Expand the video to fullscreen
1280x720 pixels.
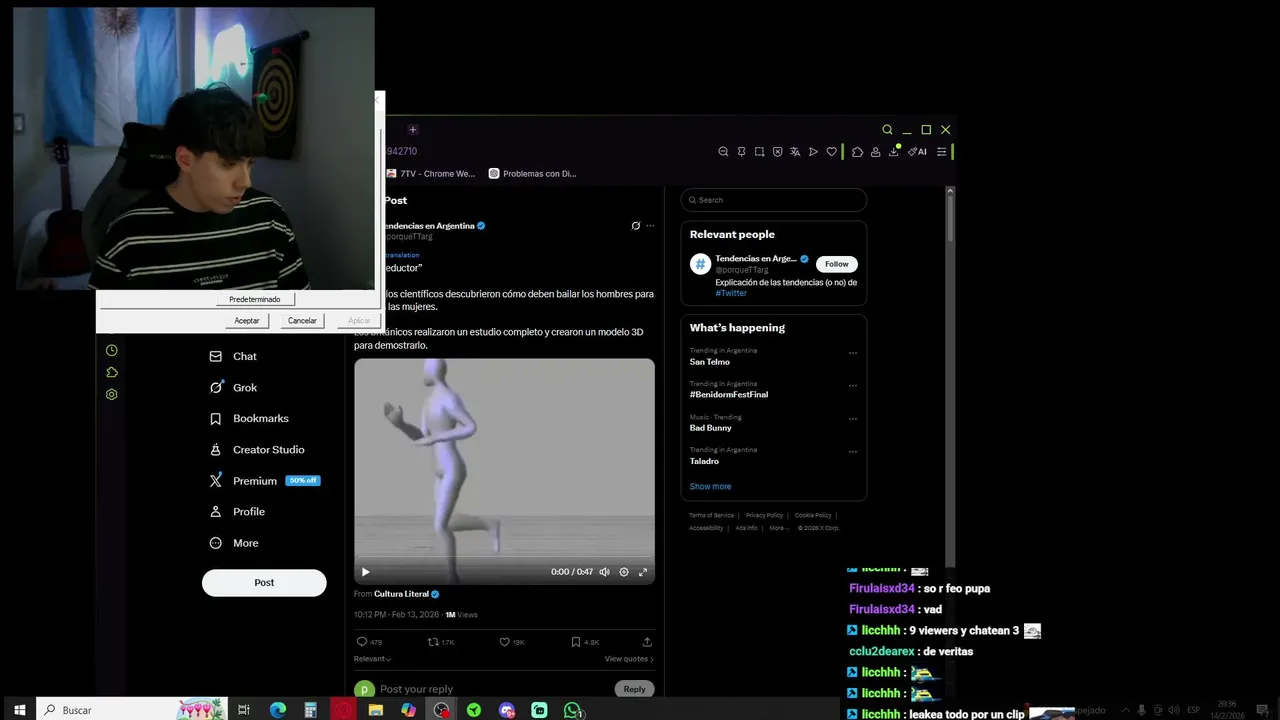tap(643, 572)
